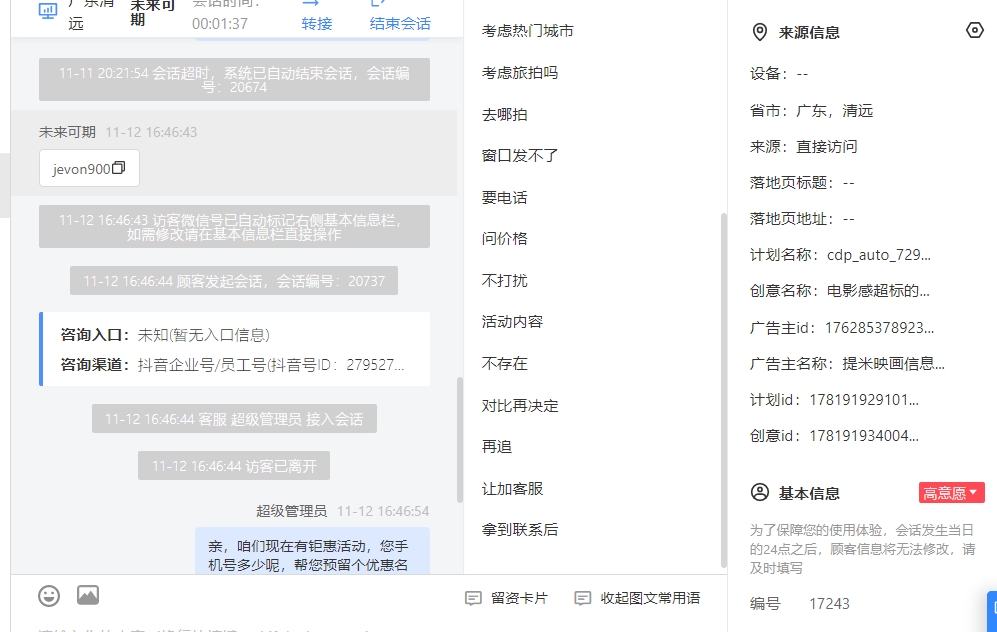Viewport: 997px width, 632px height.
Task: Choose the 再追 quick reply
Action: click(497, 447)
